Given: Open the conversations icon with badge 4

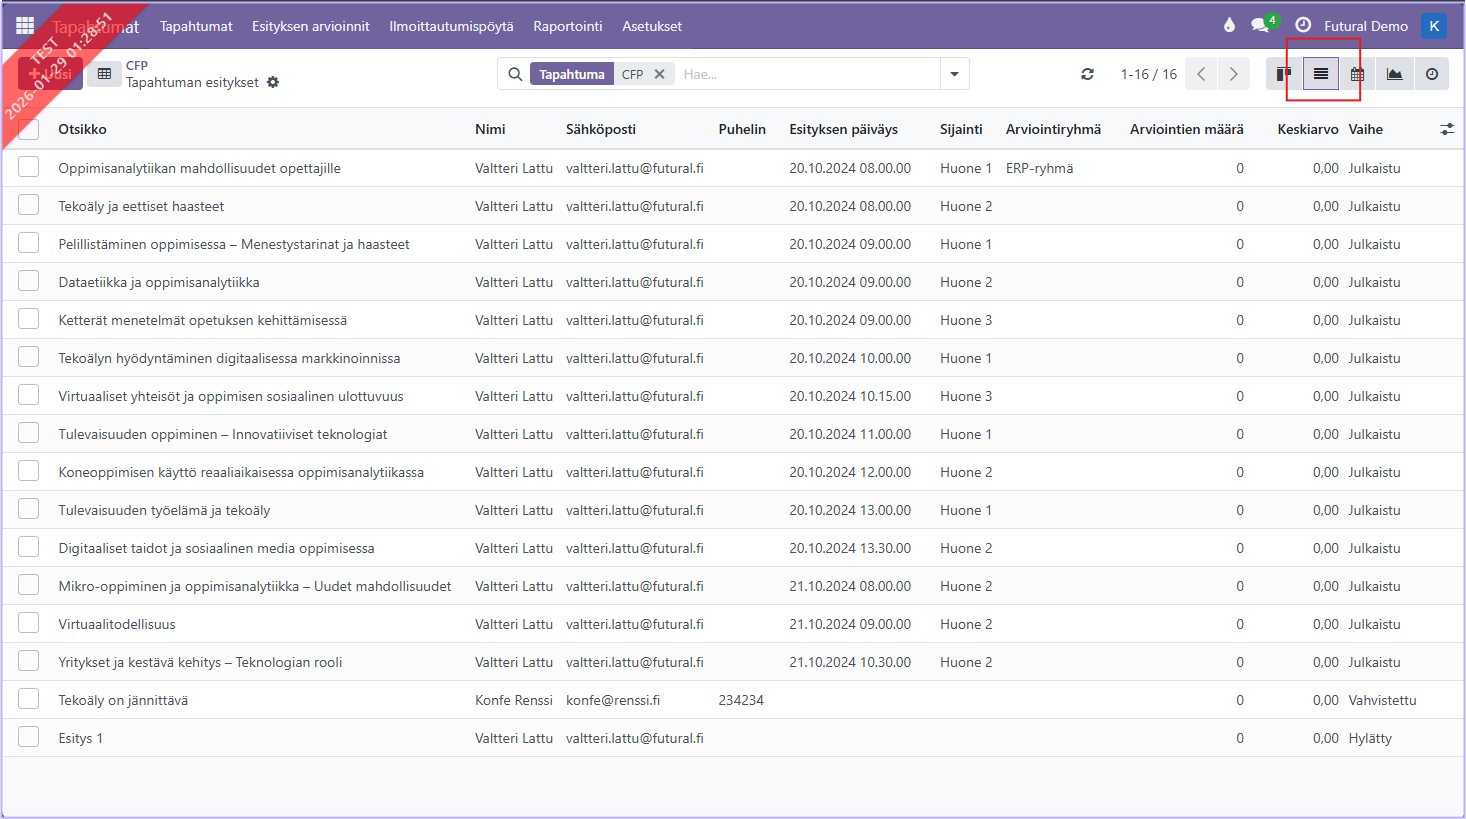Looking at the screenshot, I should pyautogui.click(x=1260, y=26).
